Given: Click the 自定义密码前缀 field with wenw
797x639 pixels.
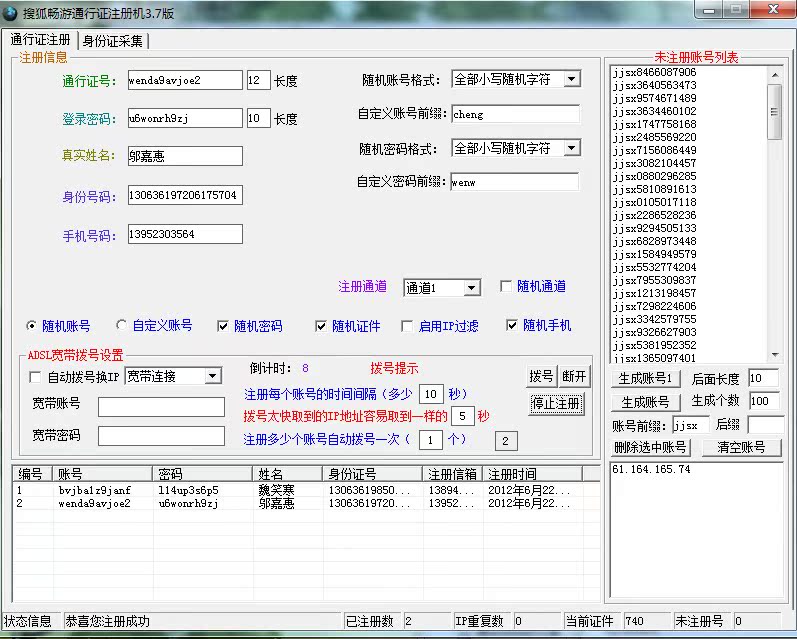Looking at the screenshot, I should click(x=514, y=182).
